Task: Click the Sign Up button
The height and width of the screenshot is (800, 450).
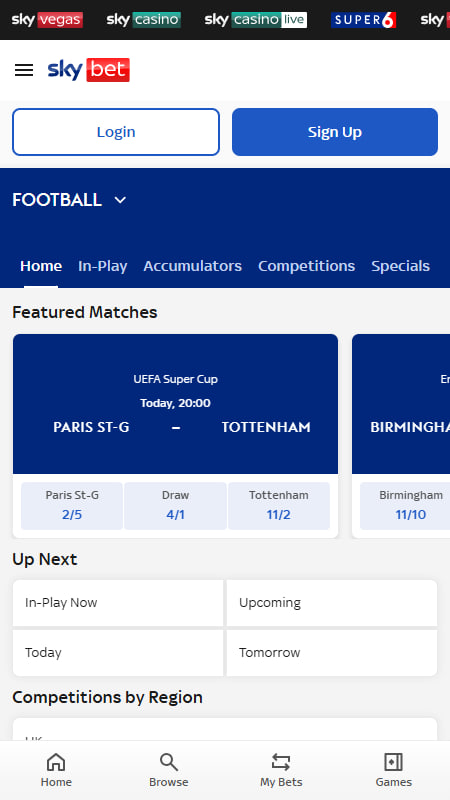Action: tap(335, 132)
